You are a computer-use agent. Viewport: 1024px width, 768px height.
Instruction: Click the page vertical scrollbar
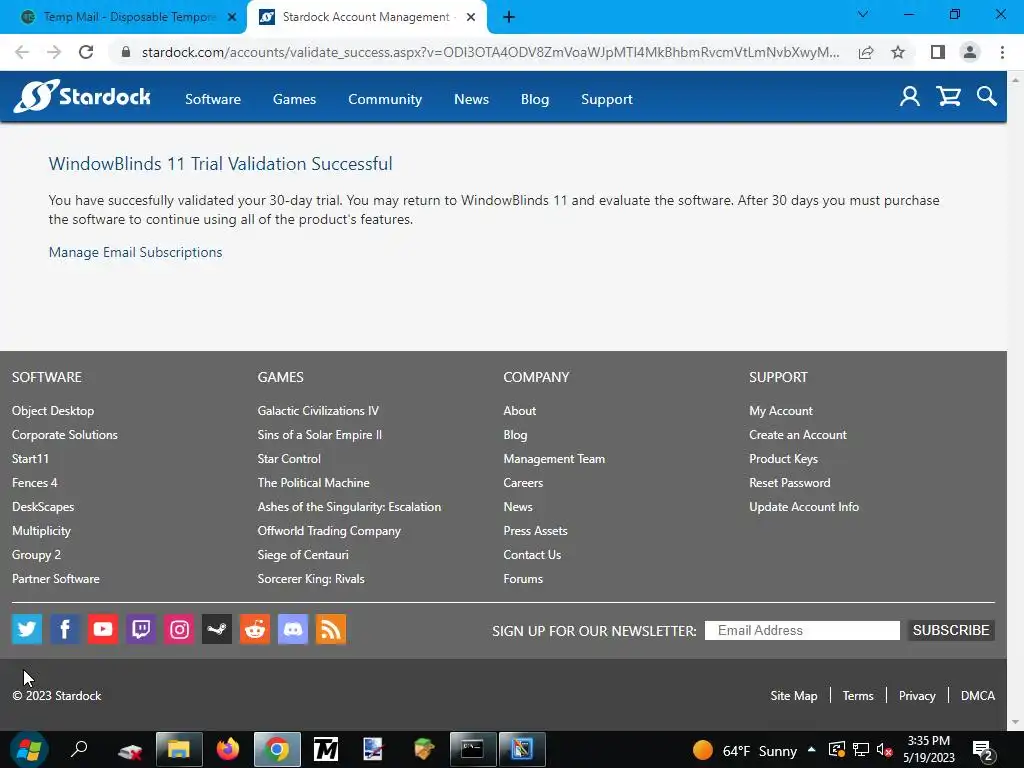1015,400
